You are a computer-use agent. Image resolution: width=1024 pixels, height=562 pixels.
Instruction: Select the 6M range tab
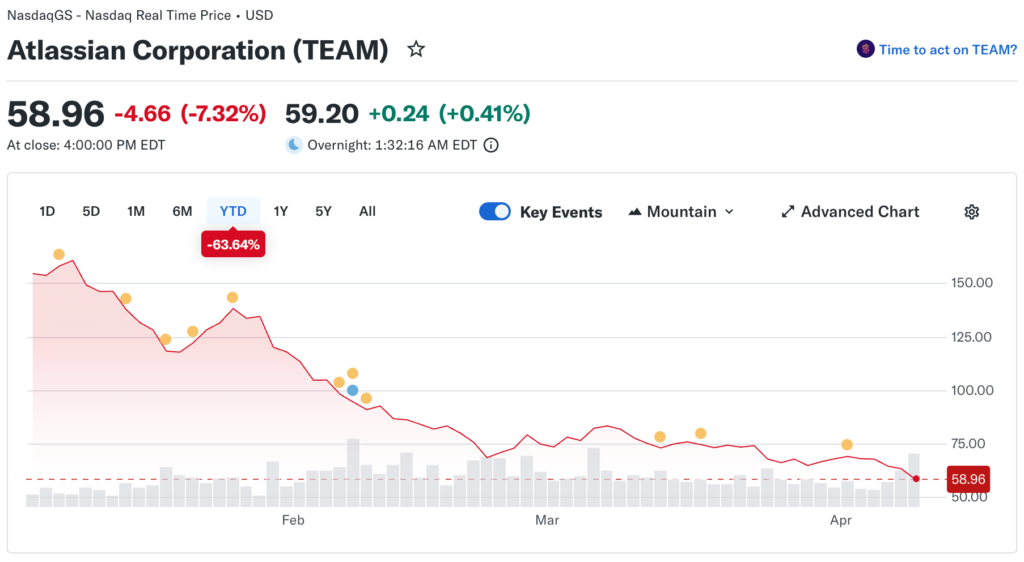coord(182,211)
